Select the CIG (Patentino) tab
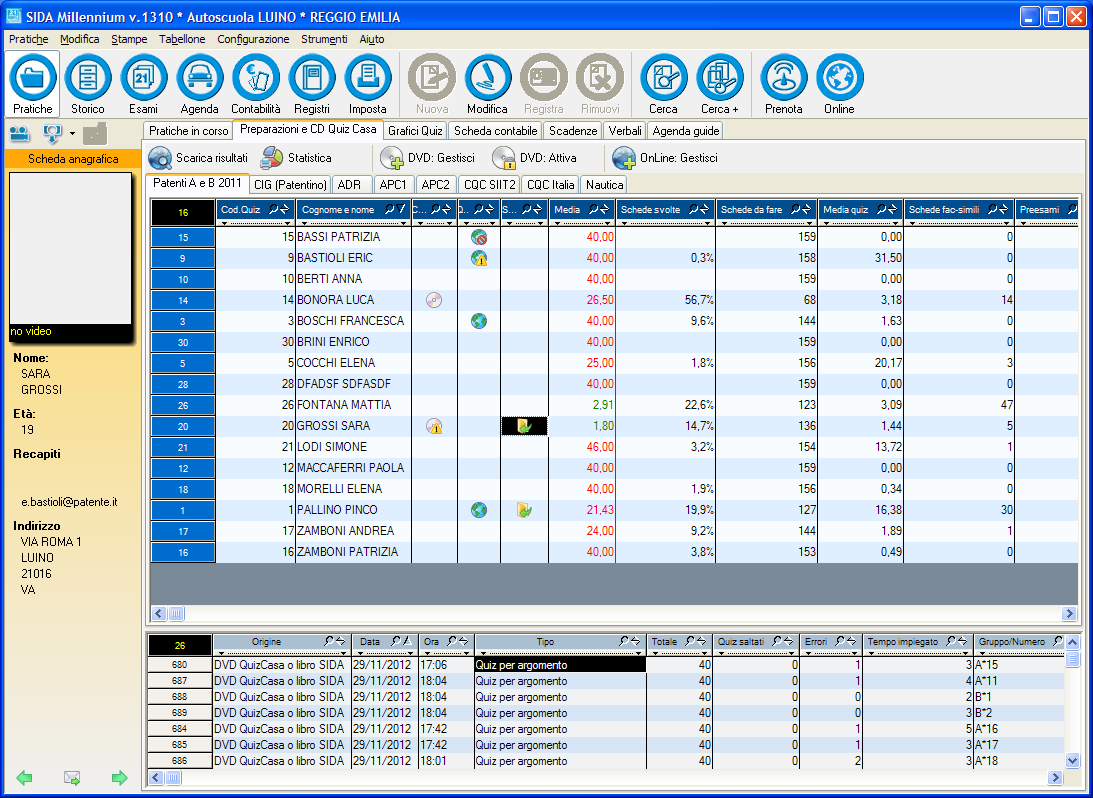 [x=290, y=185]
